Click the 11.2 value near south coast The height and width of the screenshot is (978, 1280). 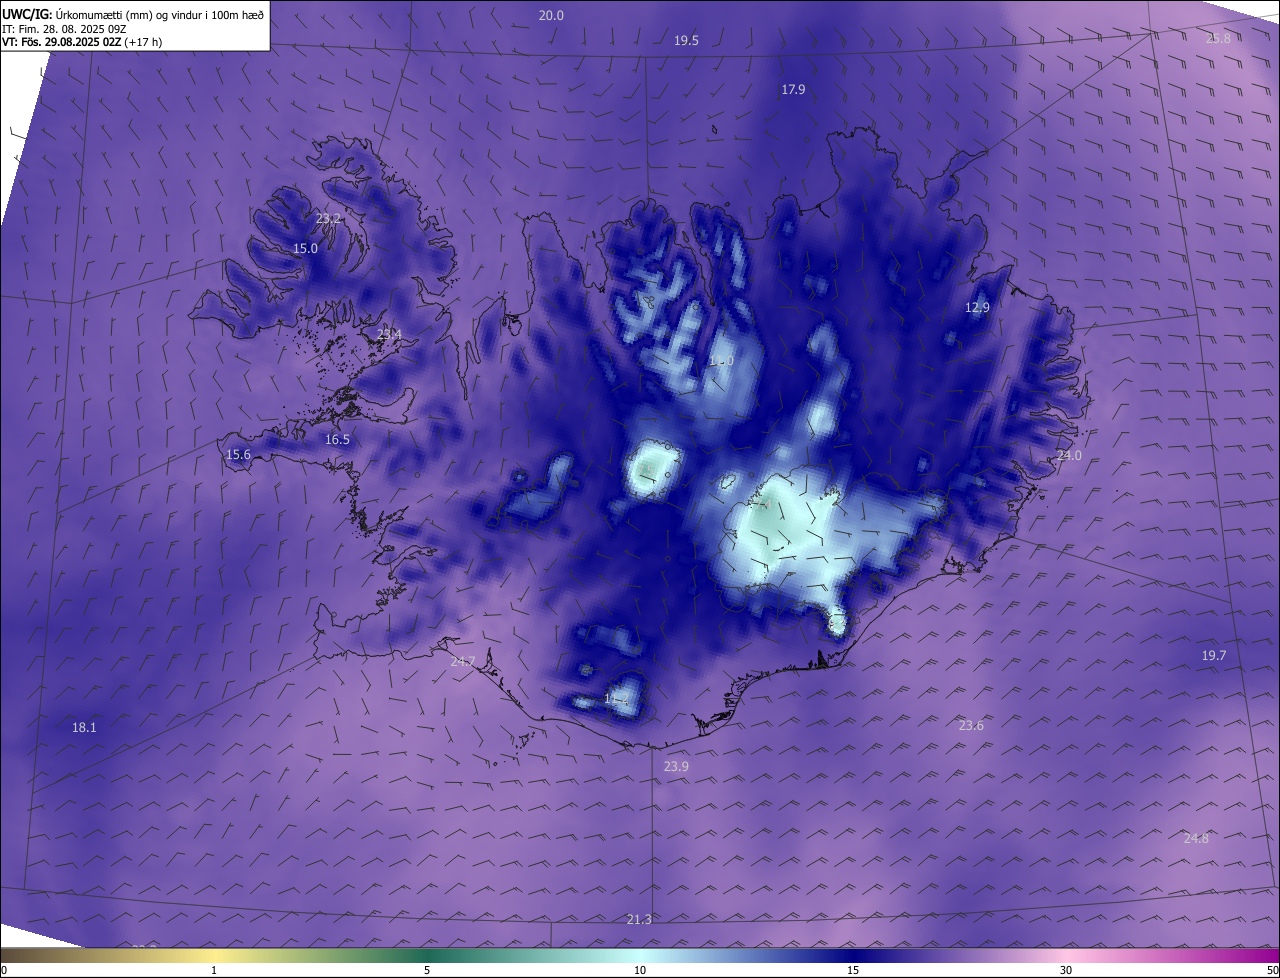(616, 698)
